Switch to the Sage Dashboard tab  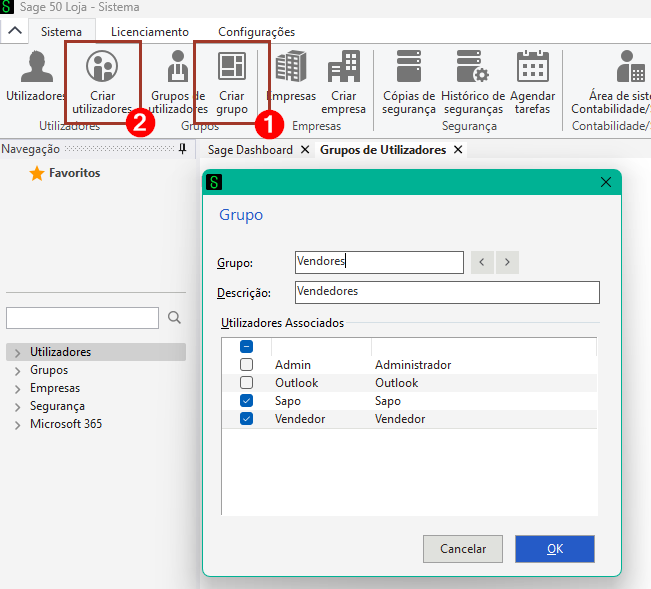pyautogui.click(x=250, y=150)
